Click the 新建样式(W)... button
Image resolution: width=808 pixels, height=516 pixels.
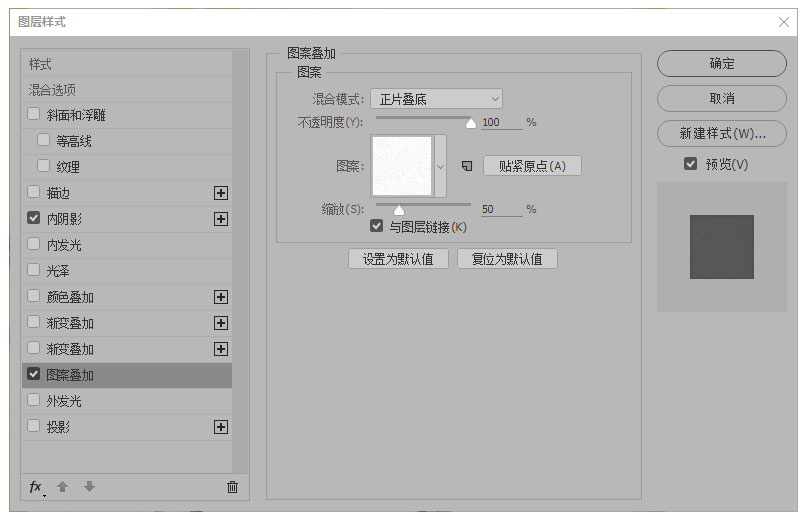(721, 134)
